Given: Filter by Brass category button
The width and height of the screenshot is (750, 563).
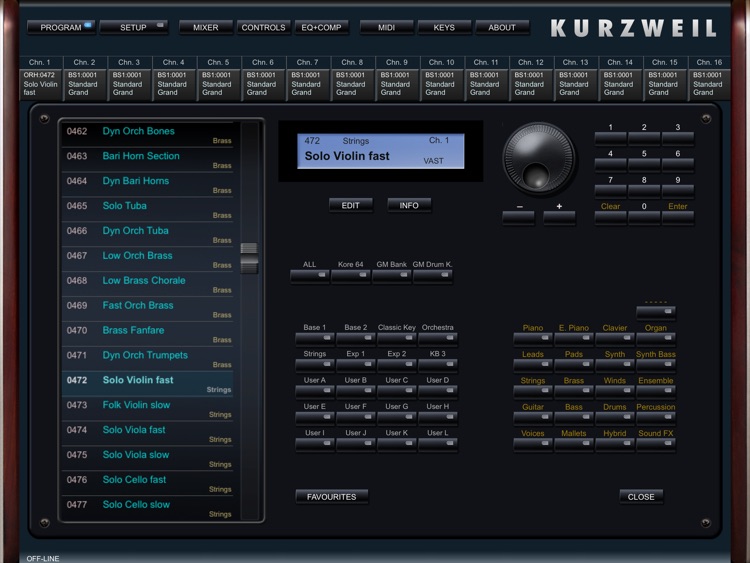Looking at the screenshot, I should [574, 391].
